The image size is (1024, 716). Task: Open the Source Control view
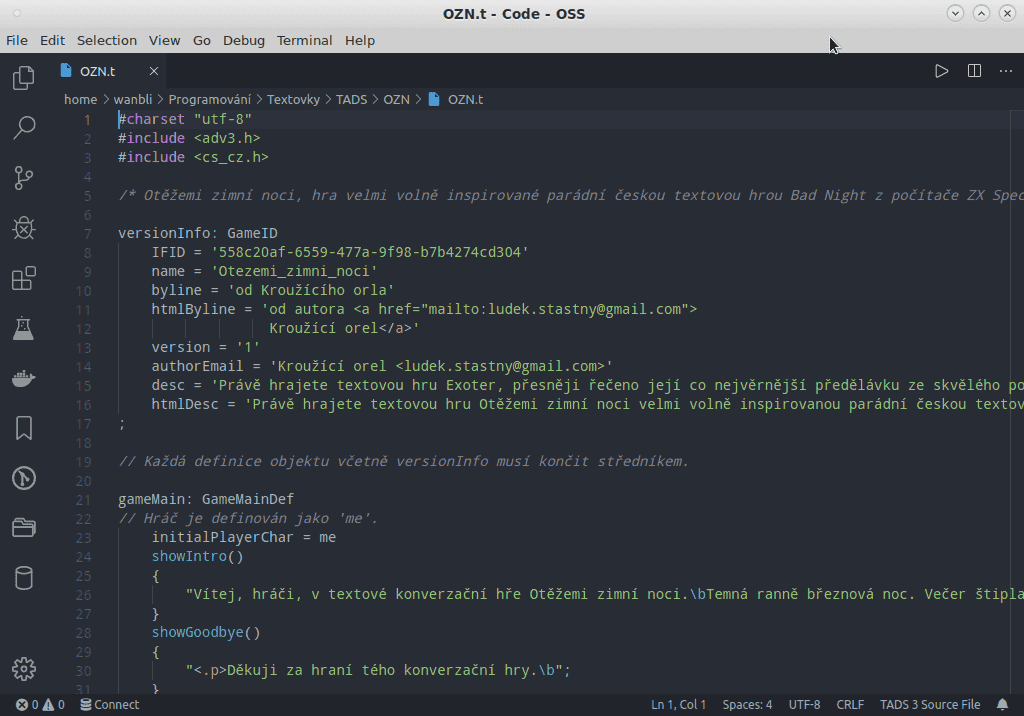click(x=24, y=178)
